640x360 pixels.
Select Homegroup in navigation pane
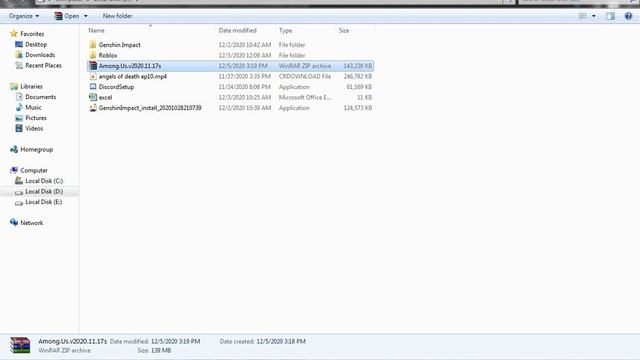36,149
